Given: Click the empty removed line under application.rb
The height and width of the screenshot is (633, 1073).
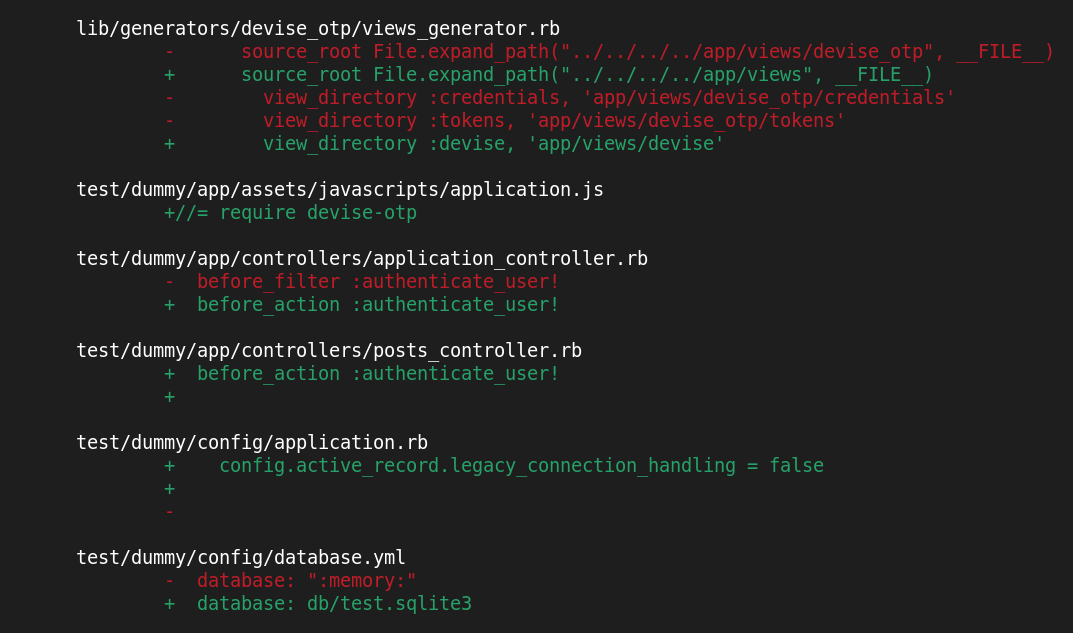Looking at the screenshot, I should tap(170, 512).
